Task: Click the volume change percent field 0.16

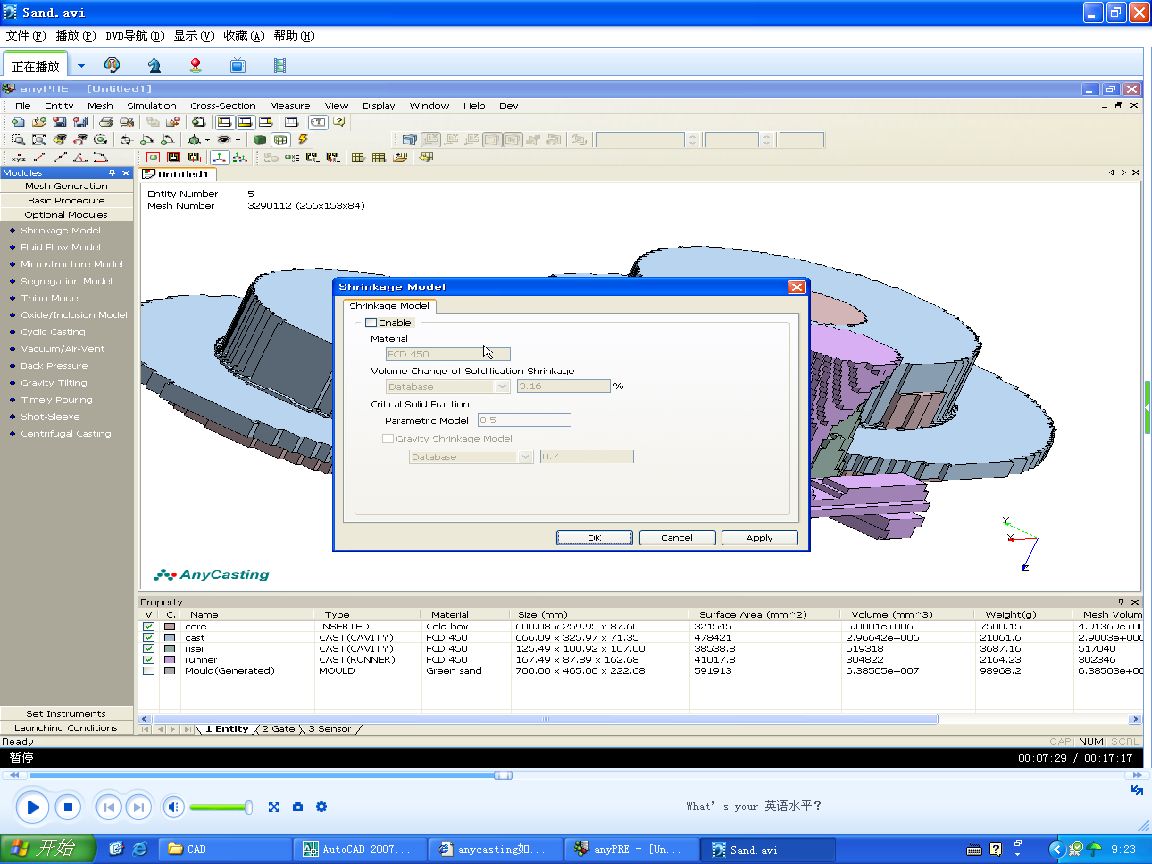Action: point(564,386)
